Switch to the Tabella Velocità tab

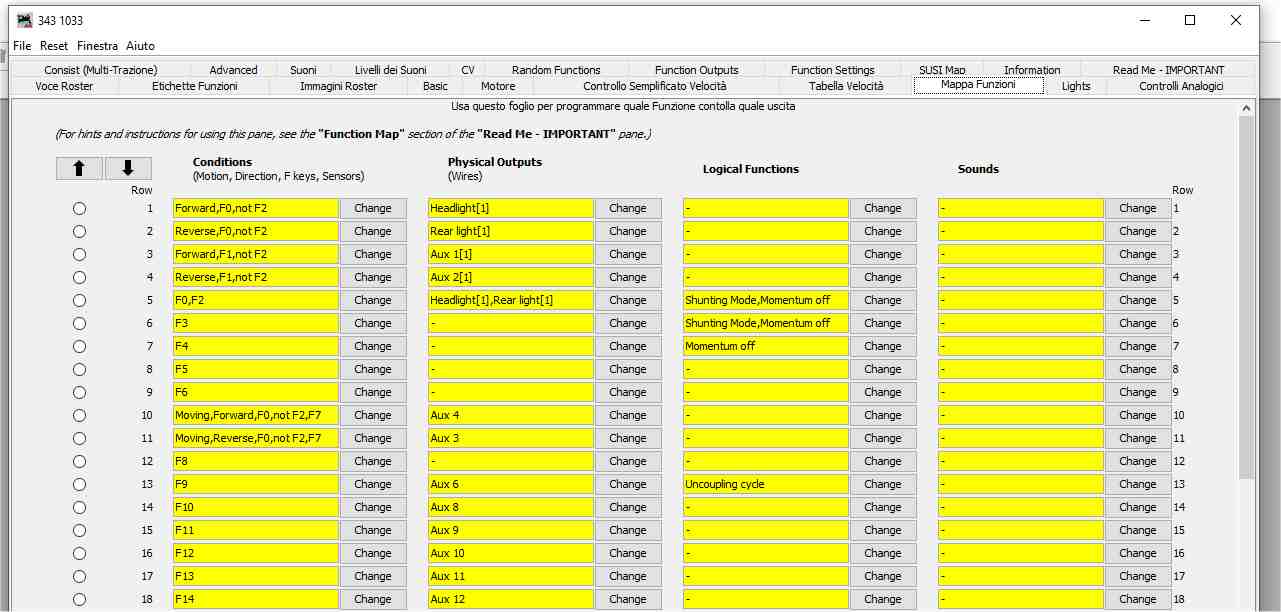846,86
